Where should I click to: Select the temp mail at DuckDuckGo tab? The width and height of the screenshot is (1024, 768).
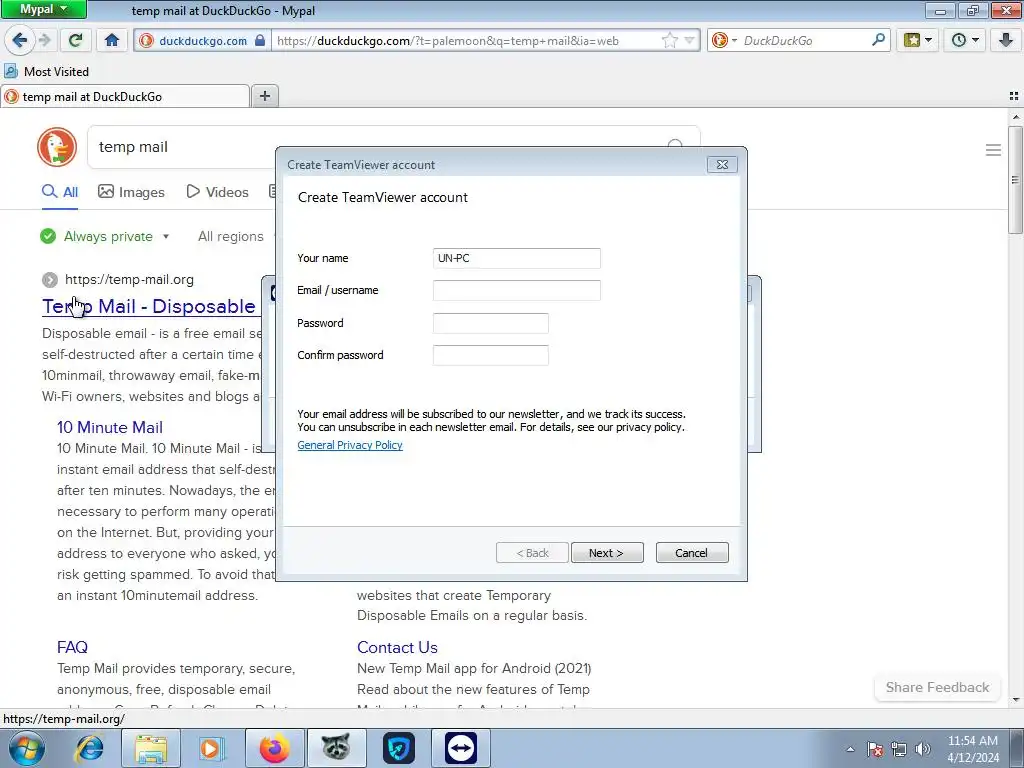[x=125, y=97]
